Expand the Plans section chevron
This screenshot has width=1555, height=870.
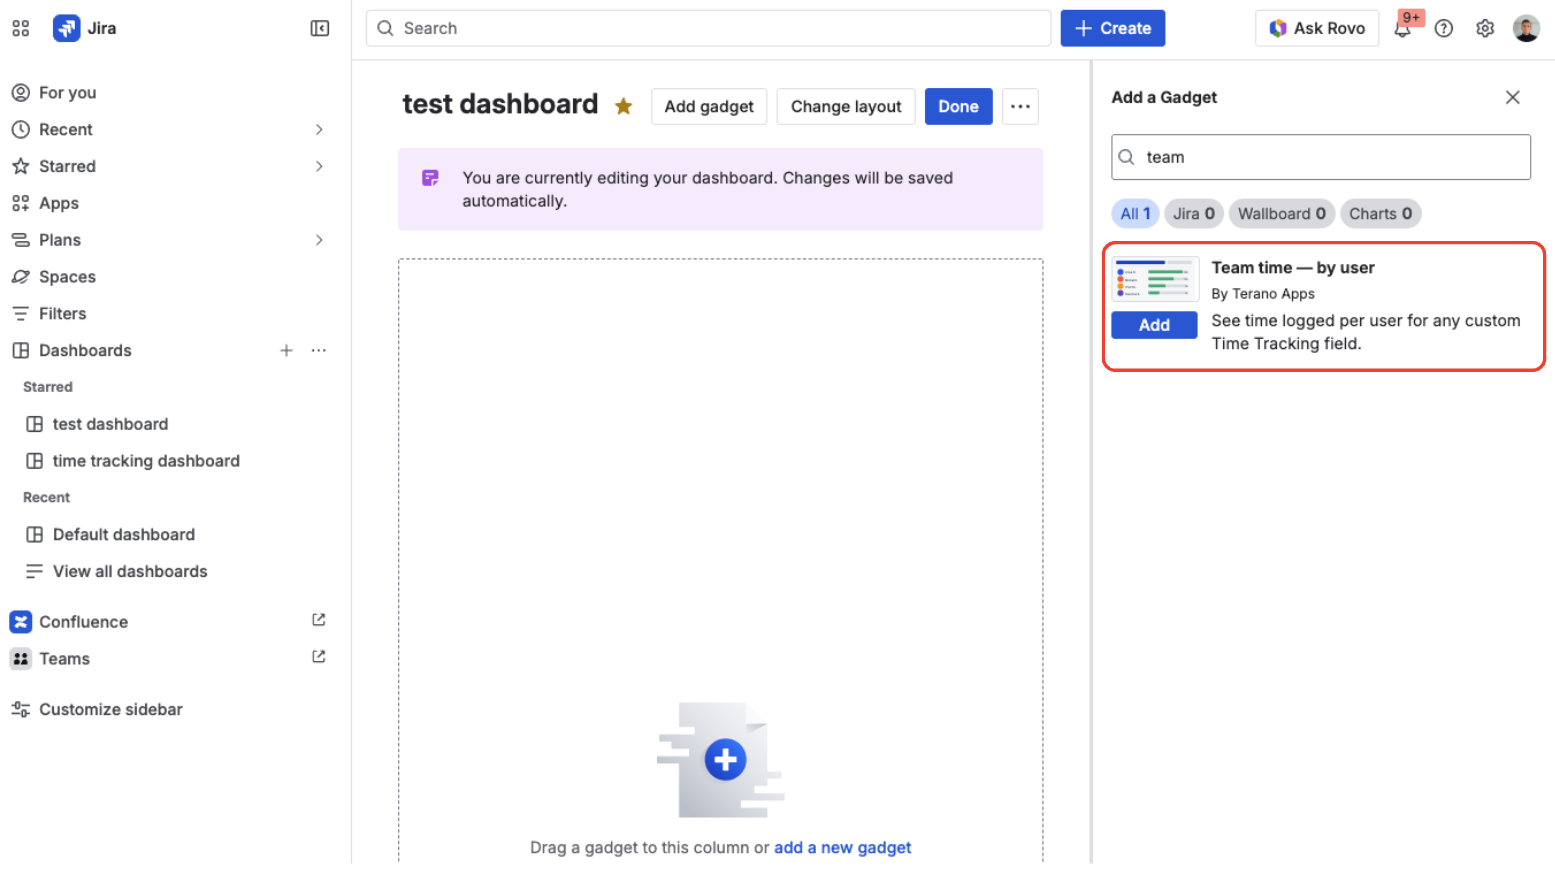(319, 240)
